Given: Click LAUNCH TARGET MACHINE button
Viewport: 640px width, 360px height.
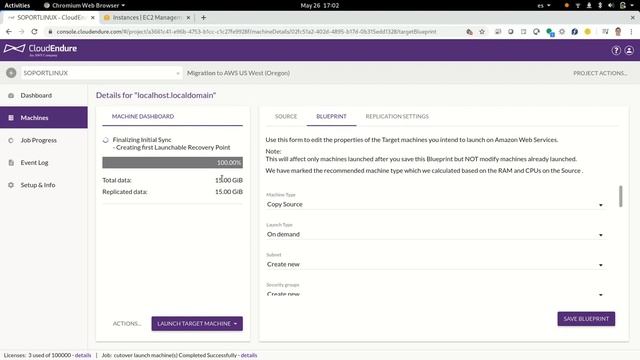Looking at the screenshot, I should [197, 323].
